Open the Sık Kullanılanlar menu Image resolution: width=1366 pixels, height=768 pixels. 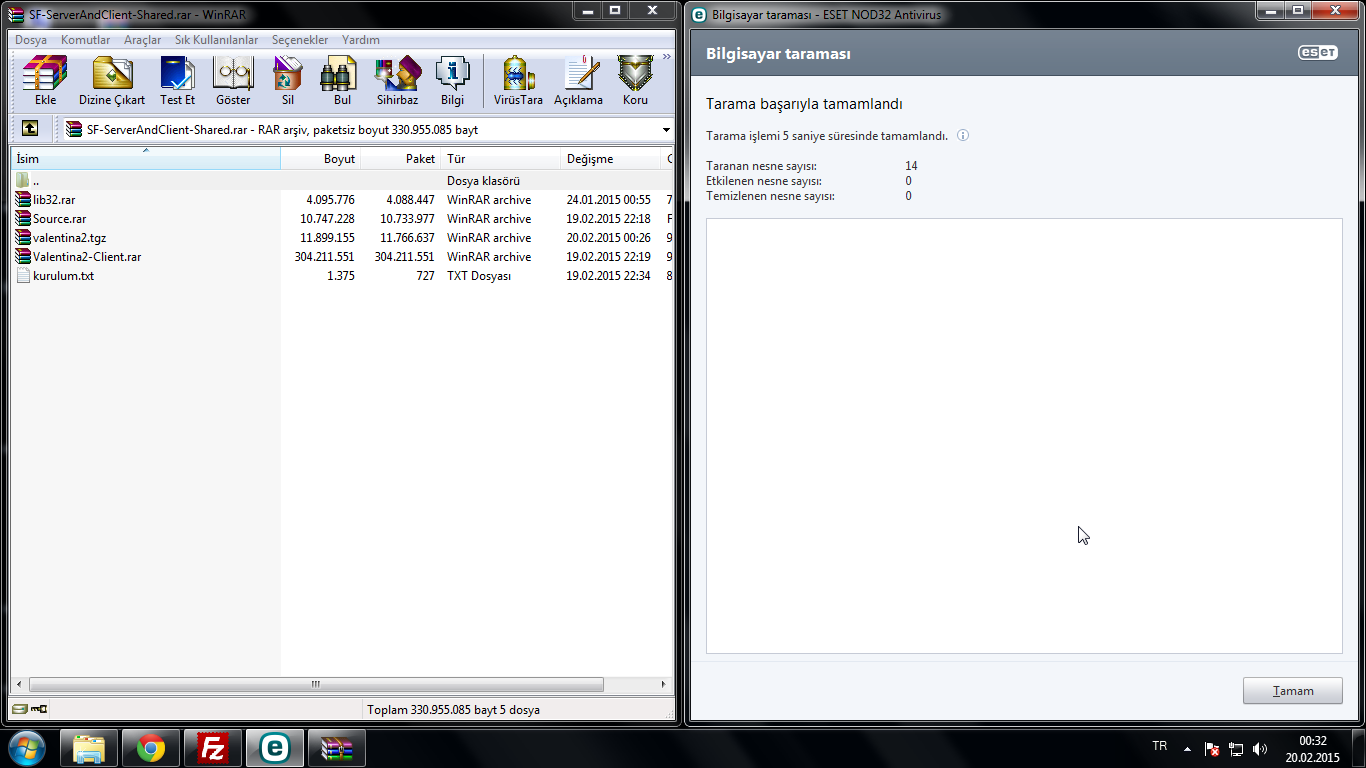pyautogui.click(x=216, y=40)
